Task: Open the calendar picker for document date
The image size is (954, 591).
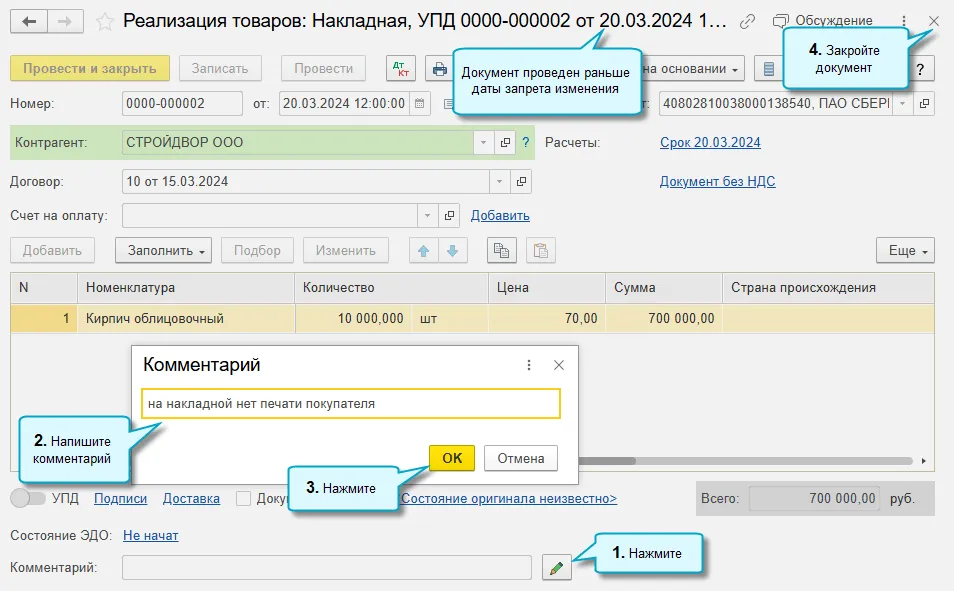Action: tap(419, 103)
